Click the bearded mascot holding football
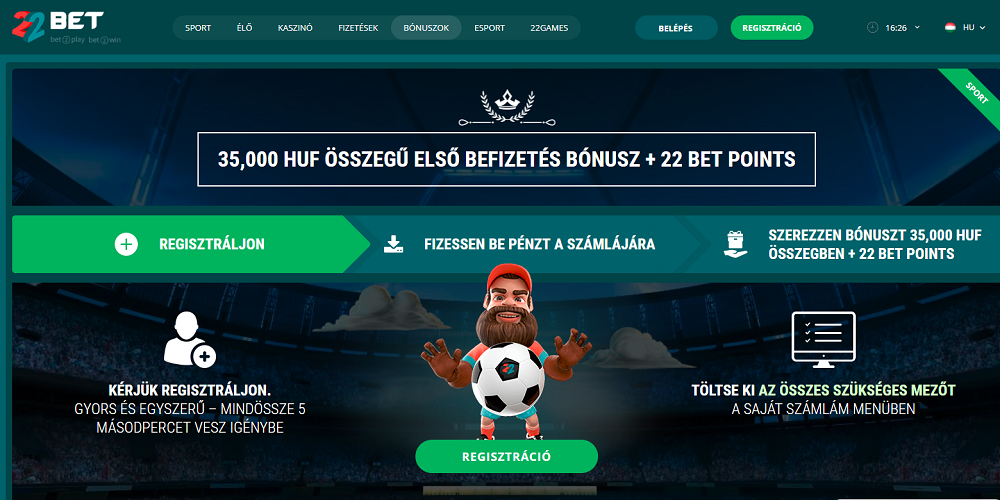1000x500 pixels. pos(506,351)
